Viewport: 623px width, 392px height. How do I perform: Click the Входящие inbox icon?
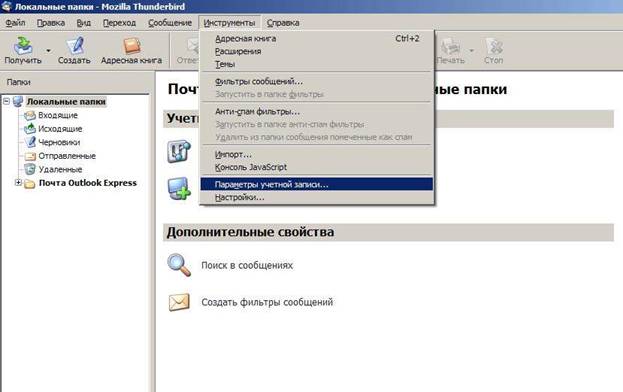[x=30, y=115]
